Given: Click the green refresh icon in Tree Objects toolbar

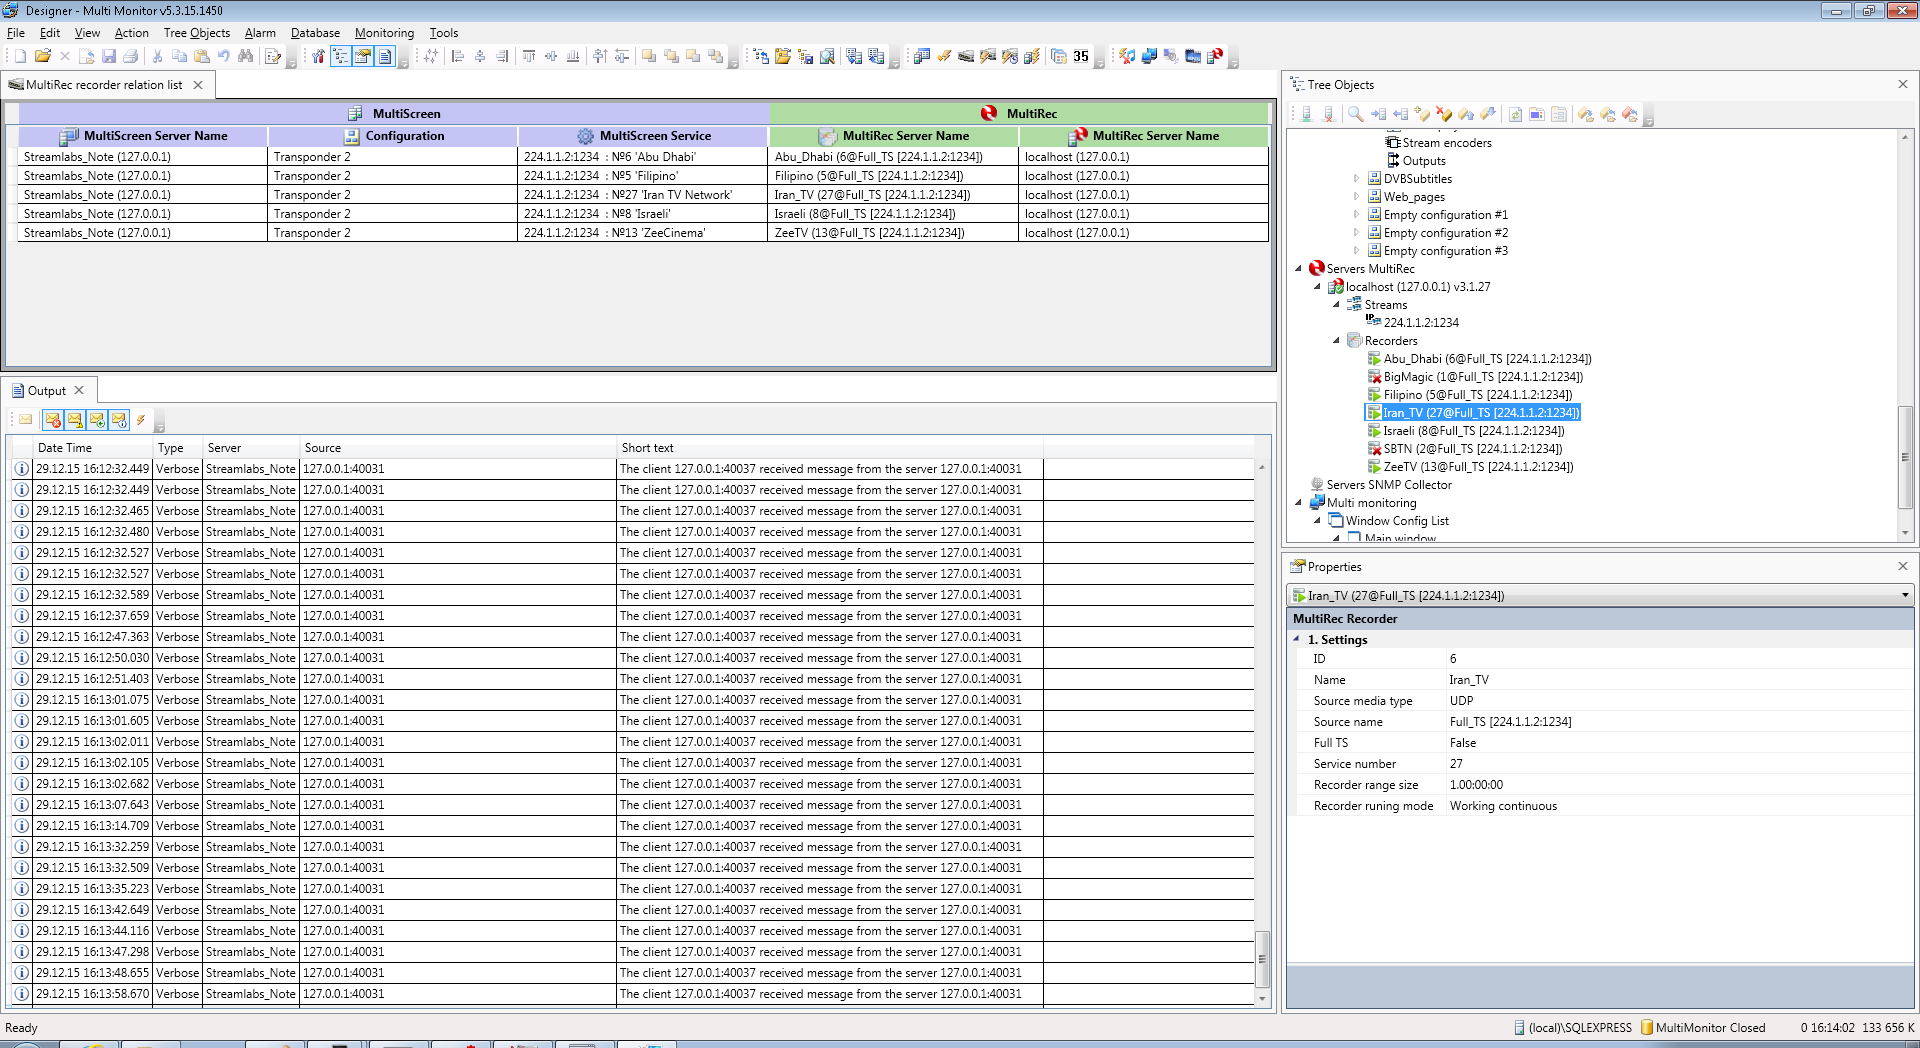Looking at the screenshot, I should (1515, 115).
